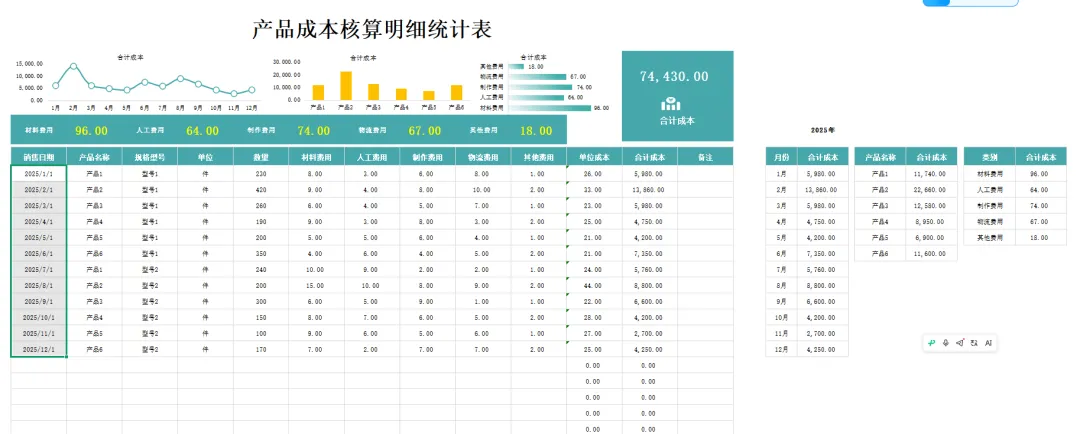Click the paper-plane send icon in floating toolbar
The width and height of the screenshot is (1080, 434).
[960, 342]
